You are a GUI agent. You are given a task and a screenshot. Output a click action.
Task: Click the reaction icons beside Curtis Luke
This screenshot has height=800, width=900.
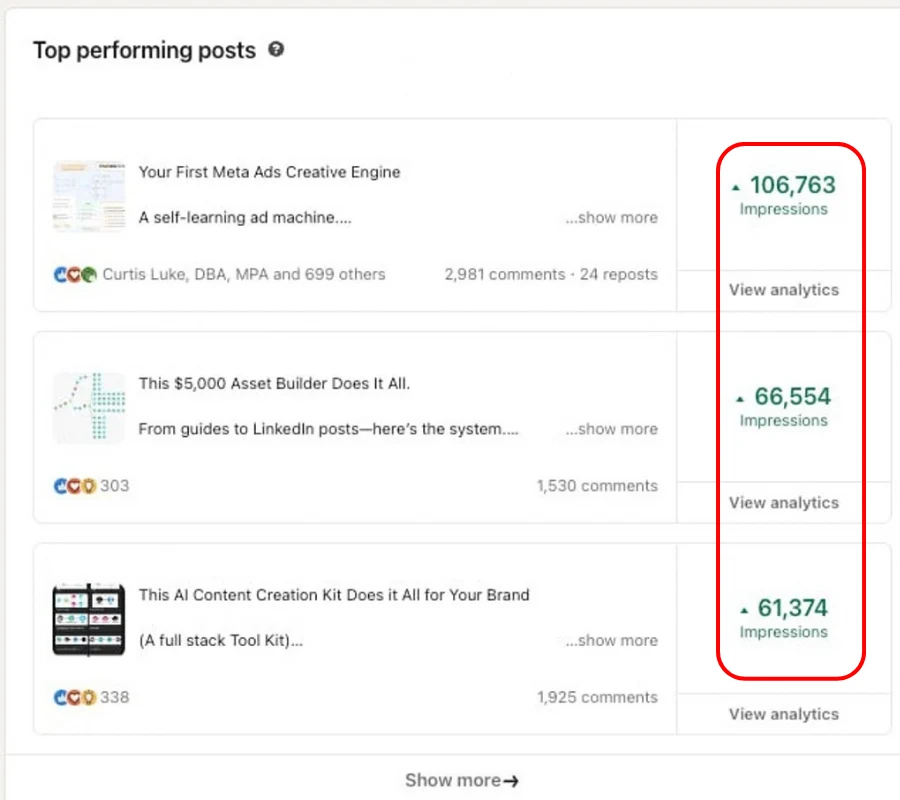75,275
